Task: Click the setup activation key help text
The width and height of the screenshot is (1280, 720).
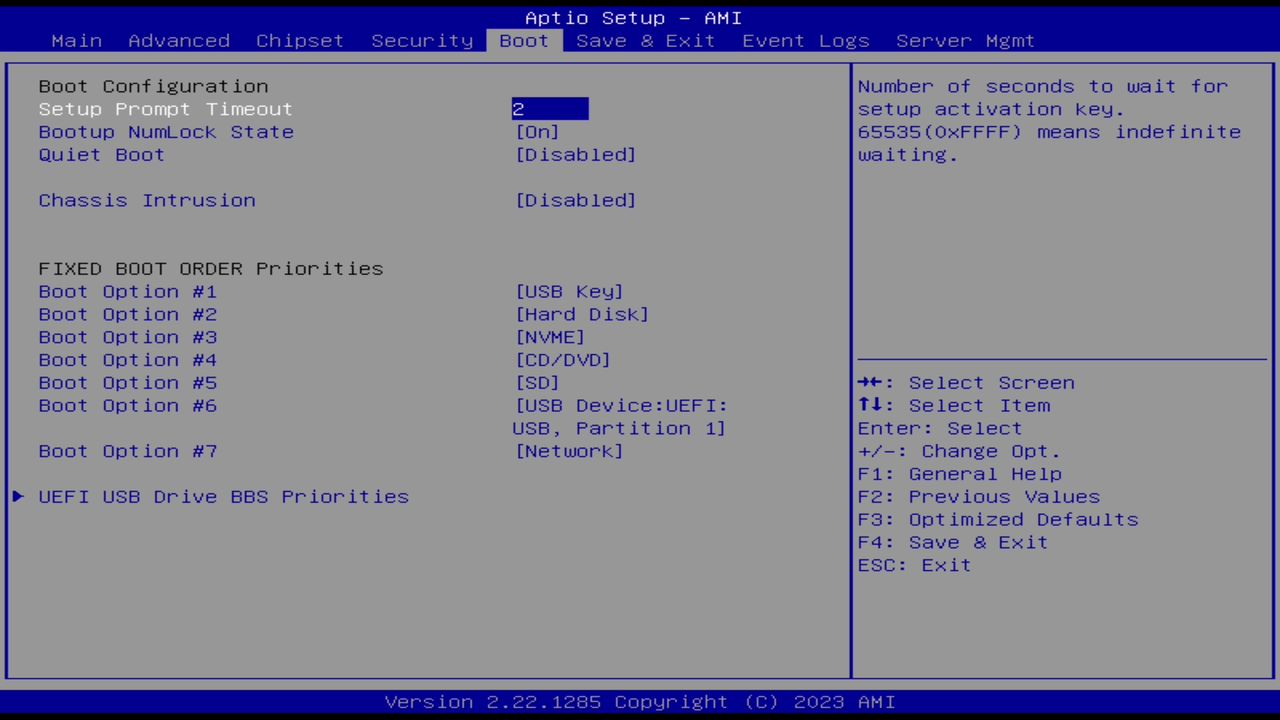Action: click(1049, 120)
